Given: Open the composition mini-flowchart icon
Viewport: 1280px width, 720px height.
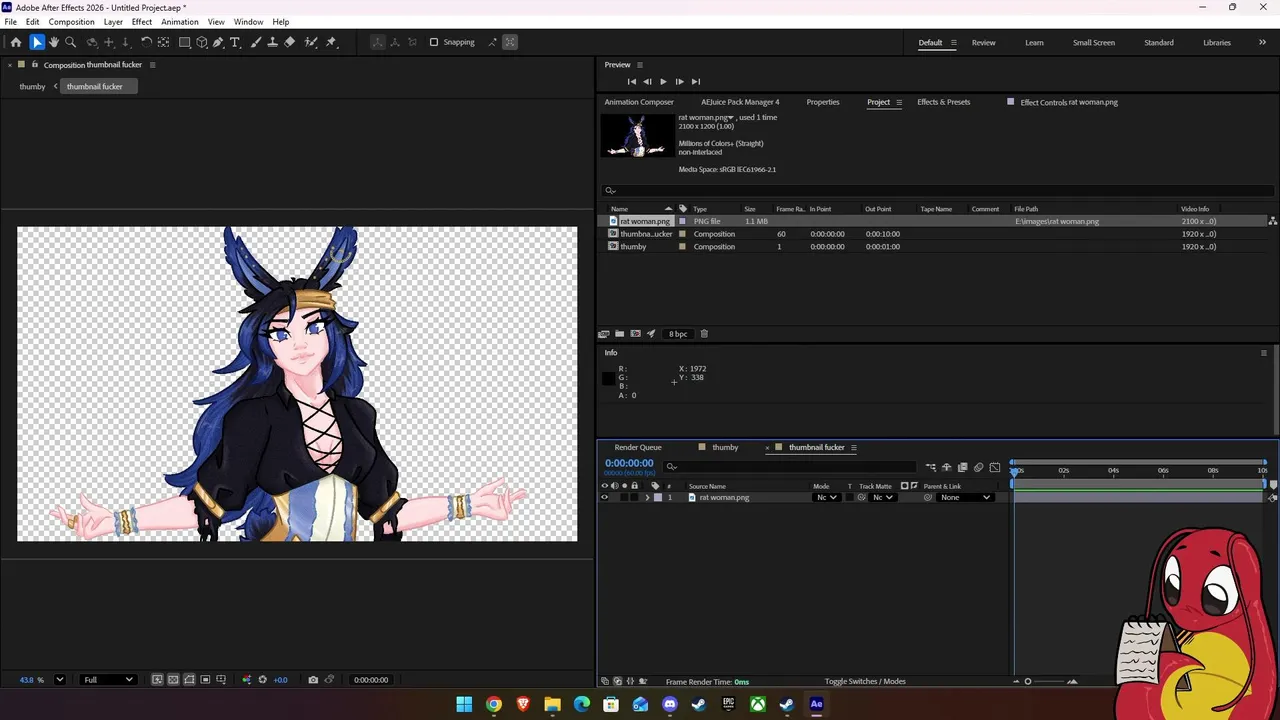Looking at the screenshot, I should click(930, 467).
